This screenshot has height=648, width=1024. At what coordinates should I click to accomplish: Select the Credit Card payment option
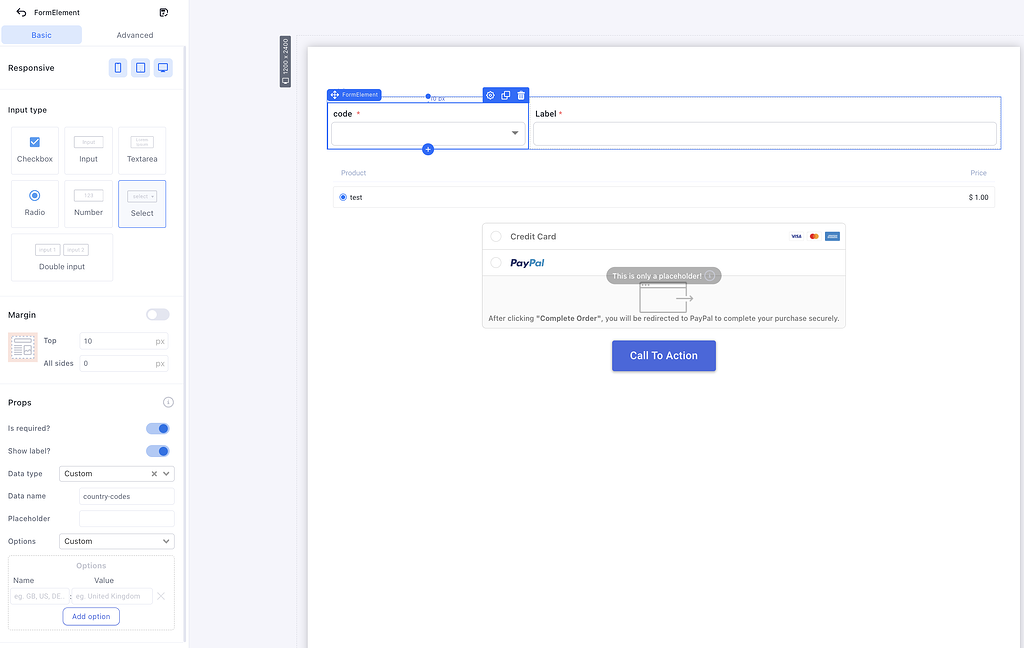point(496,237)
